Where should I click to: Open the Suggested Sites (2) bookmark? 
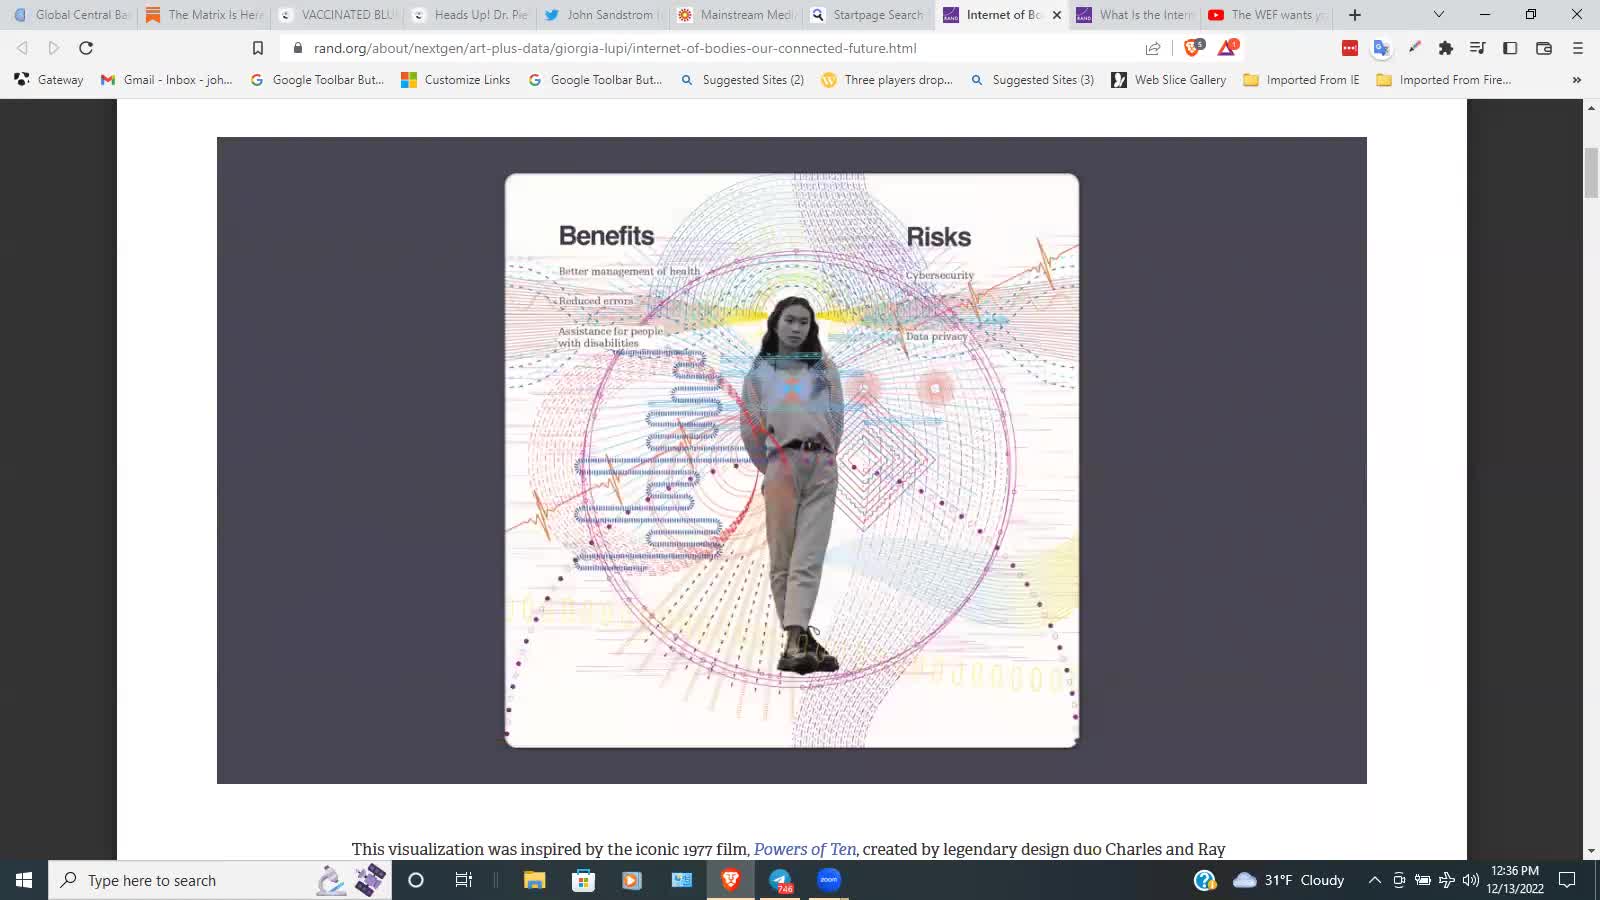click(x=742, y=80)
